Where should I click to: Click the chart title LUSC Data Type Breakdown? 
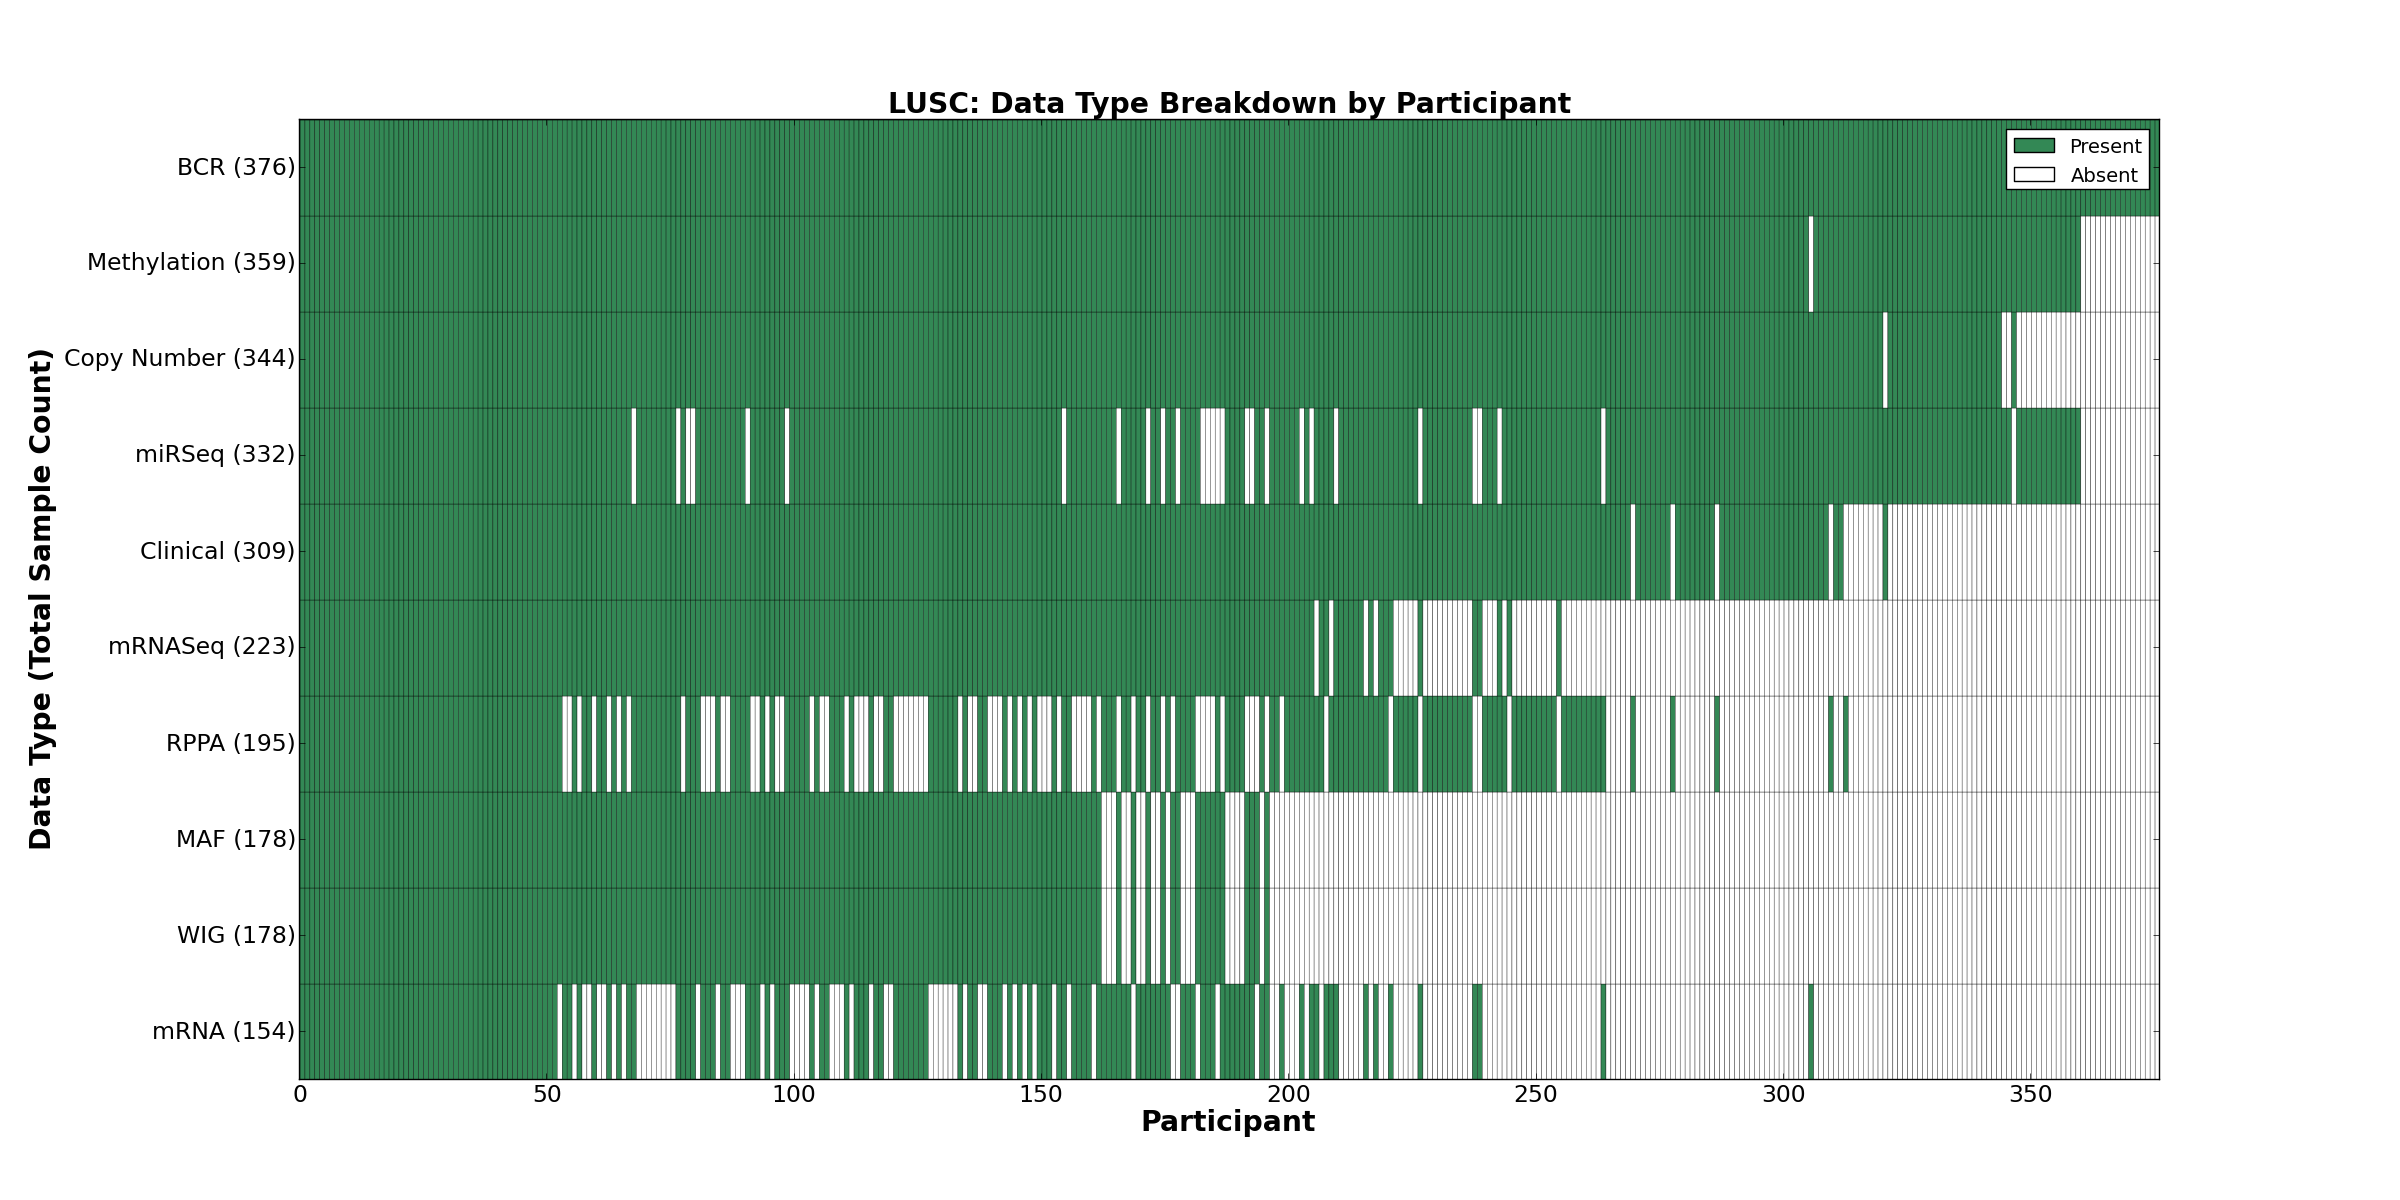(x=1228, y=104)
